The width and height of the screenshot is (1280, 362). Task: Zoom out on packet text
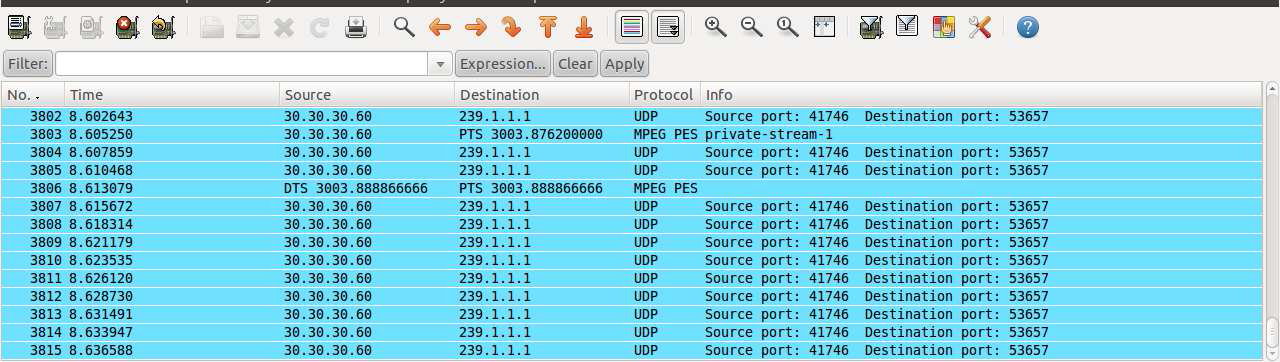pyautogui.click(x=752, y=27)
